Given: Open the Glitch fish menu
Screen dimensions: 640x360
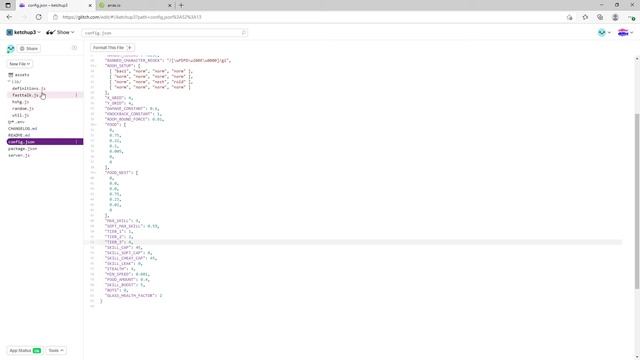Looking at the screenshot, I should [625, 33].
